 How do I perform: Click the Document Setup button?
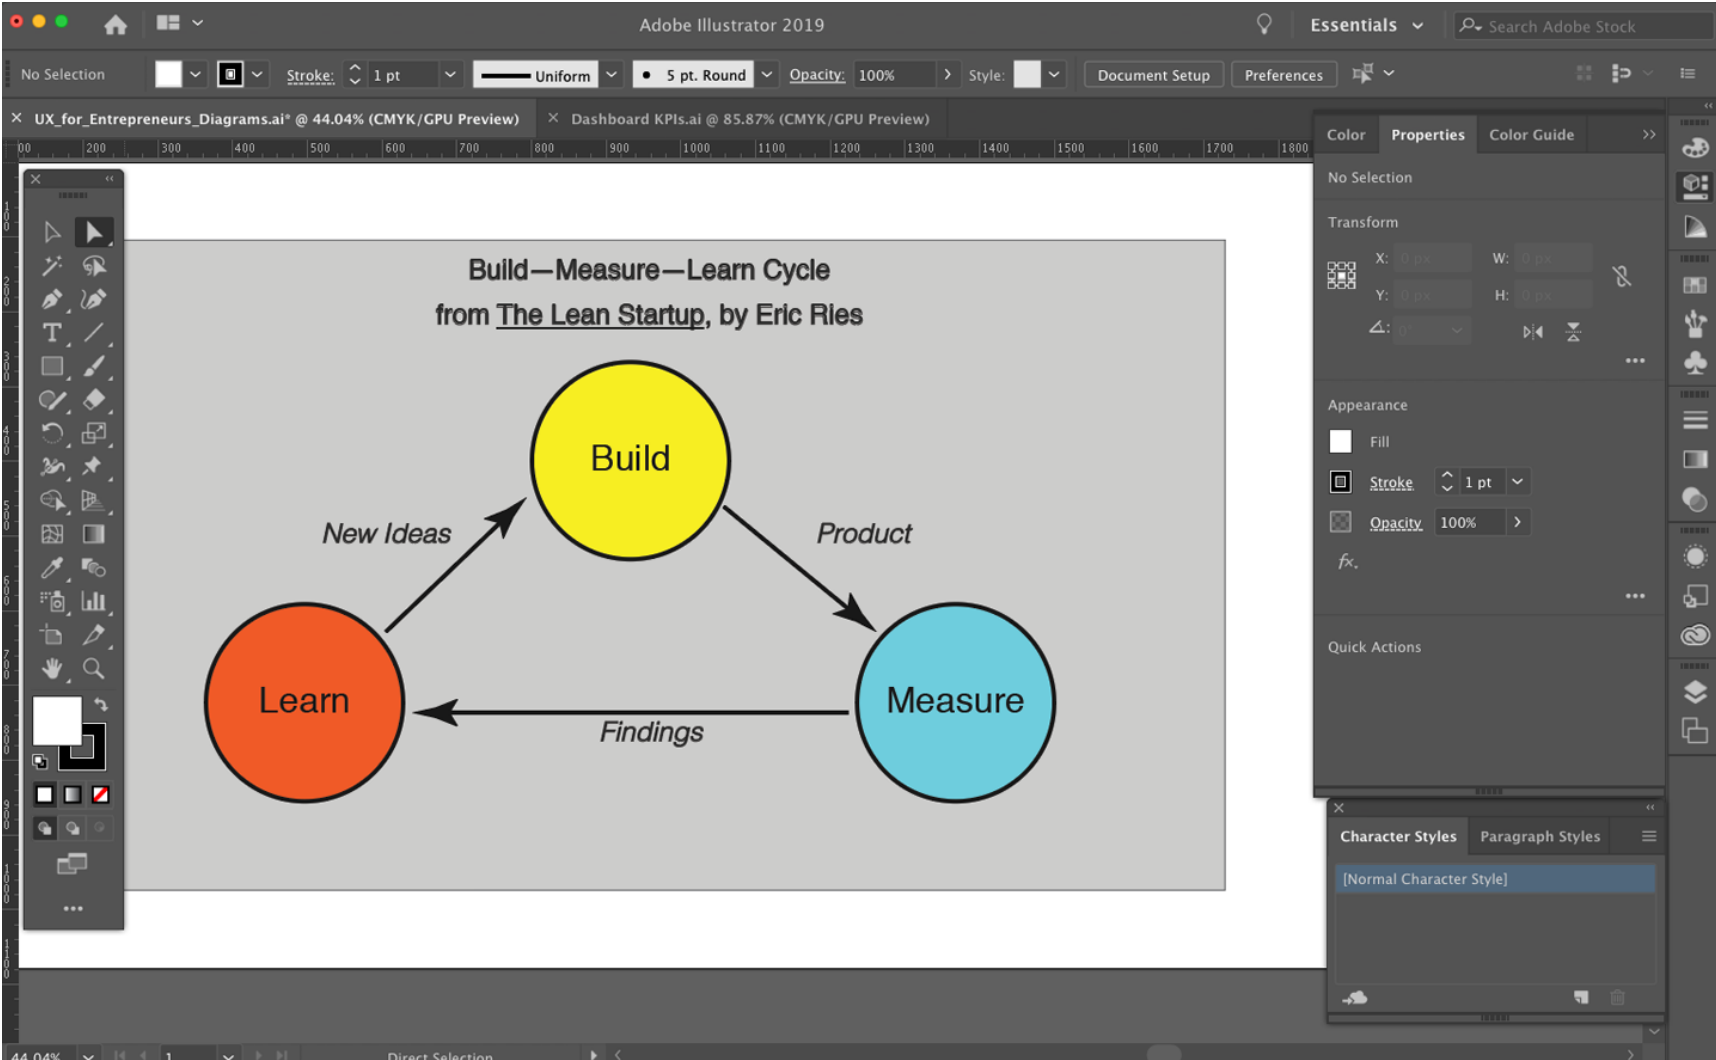point(1153,75)
